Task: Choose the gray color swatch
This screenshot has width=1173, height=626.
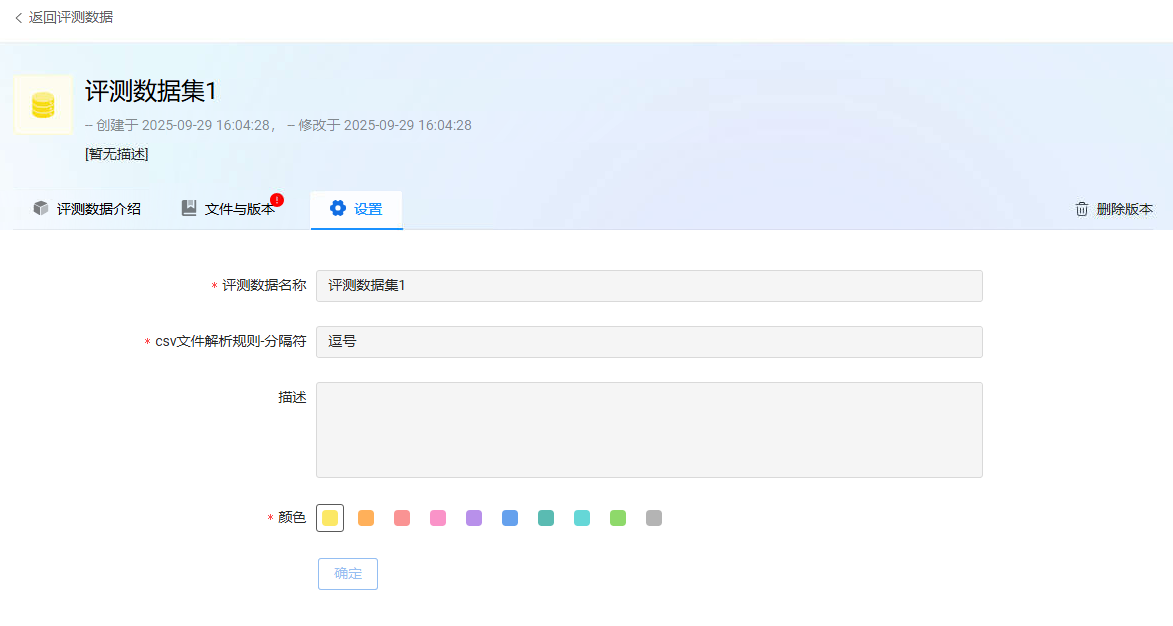Action: [654, 518]
